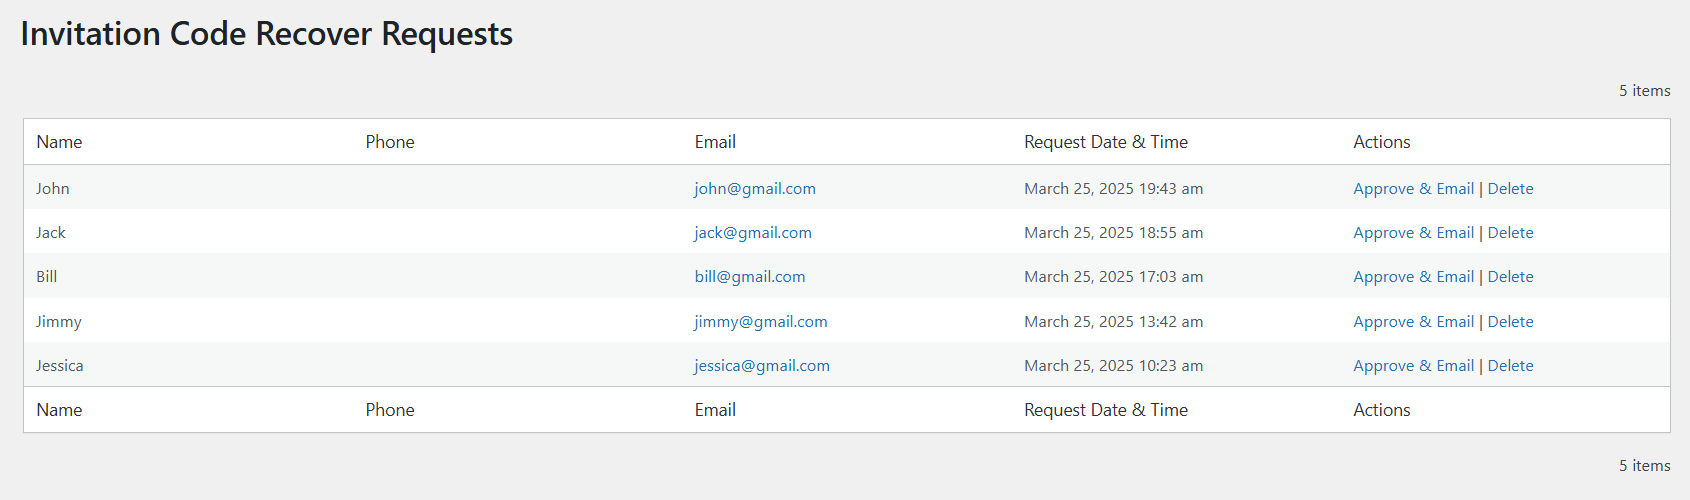Delete Jessica's recover request
Screen dimensions: 1690x500
(x=1510, y=366)
